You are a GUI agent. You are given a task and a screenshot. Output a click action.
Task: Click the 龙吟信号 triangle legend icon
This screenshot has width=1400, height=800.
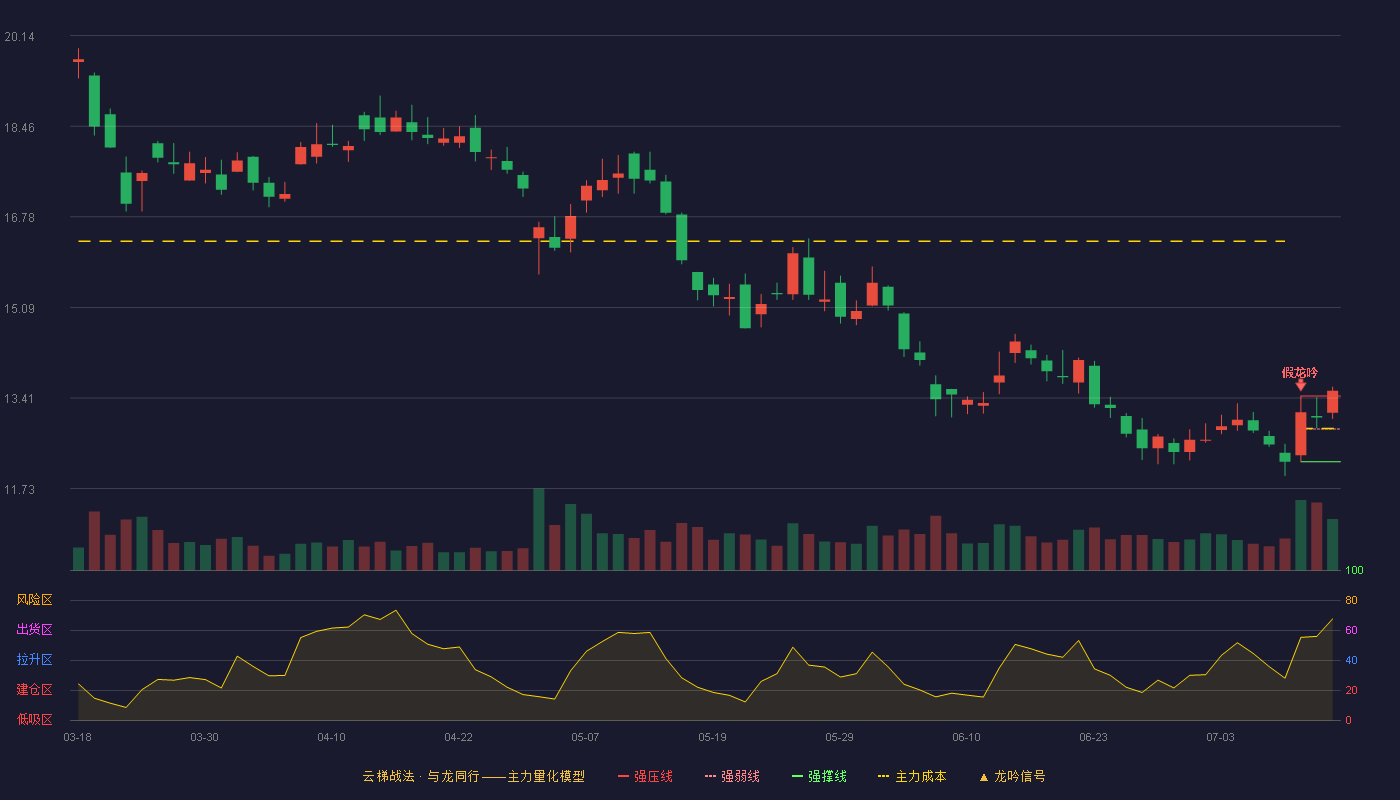(x=983, y=777)
